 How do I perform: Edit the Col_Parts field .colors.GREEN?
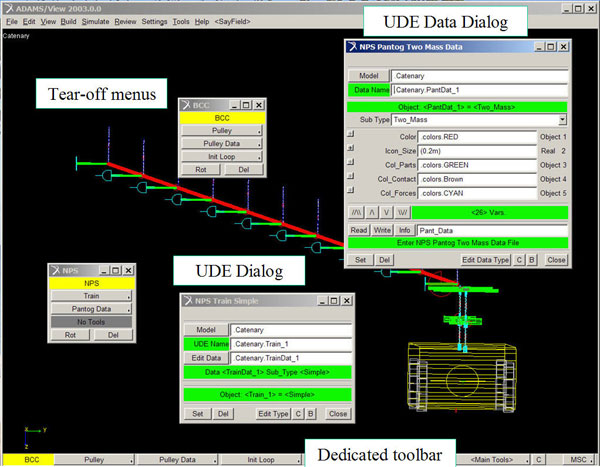coord(477,165)
